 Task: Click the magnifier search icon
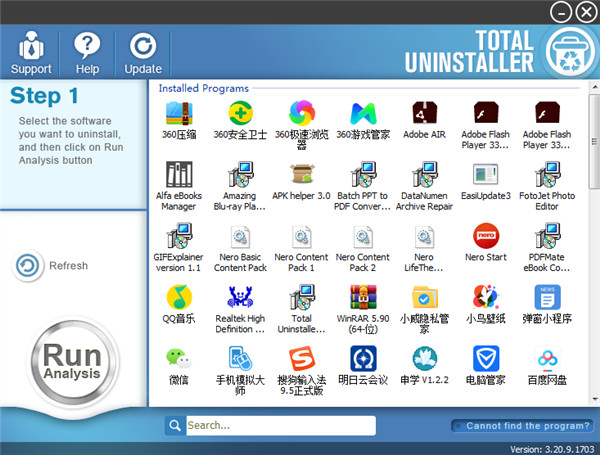175,425
